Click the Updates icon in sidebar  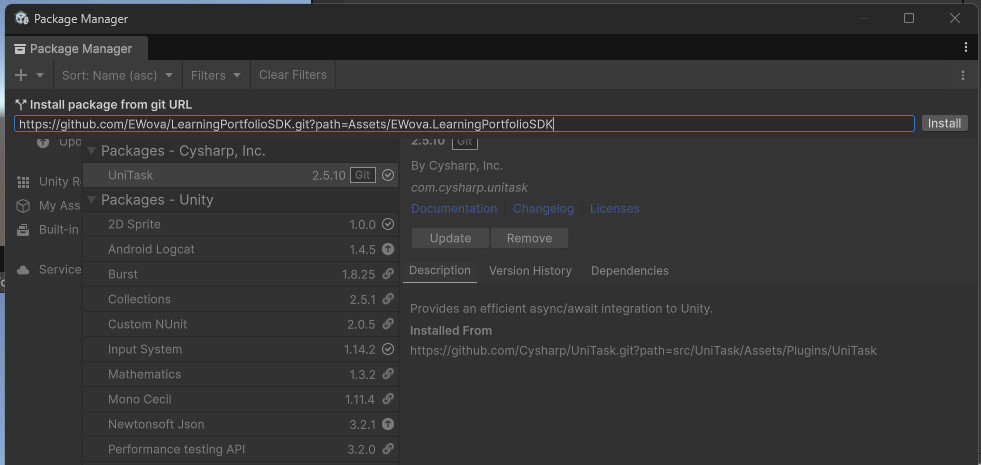coord(43,142)
